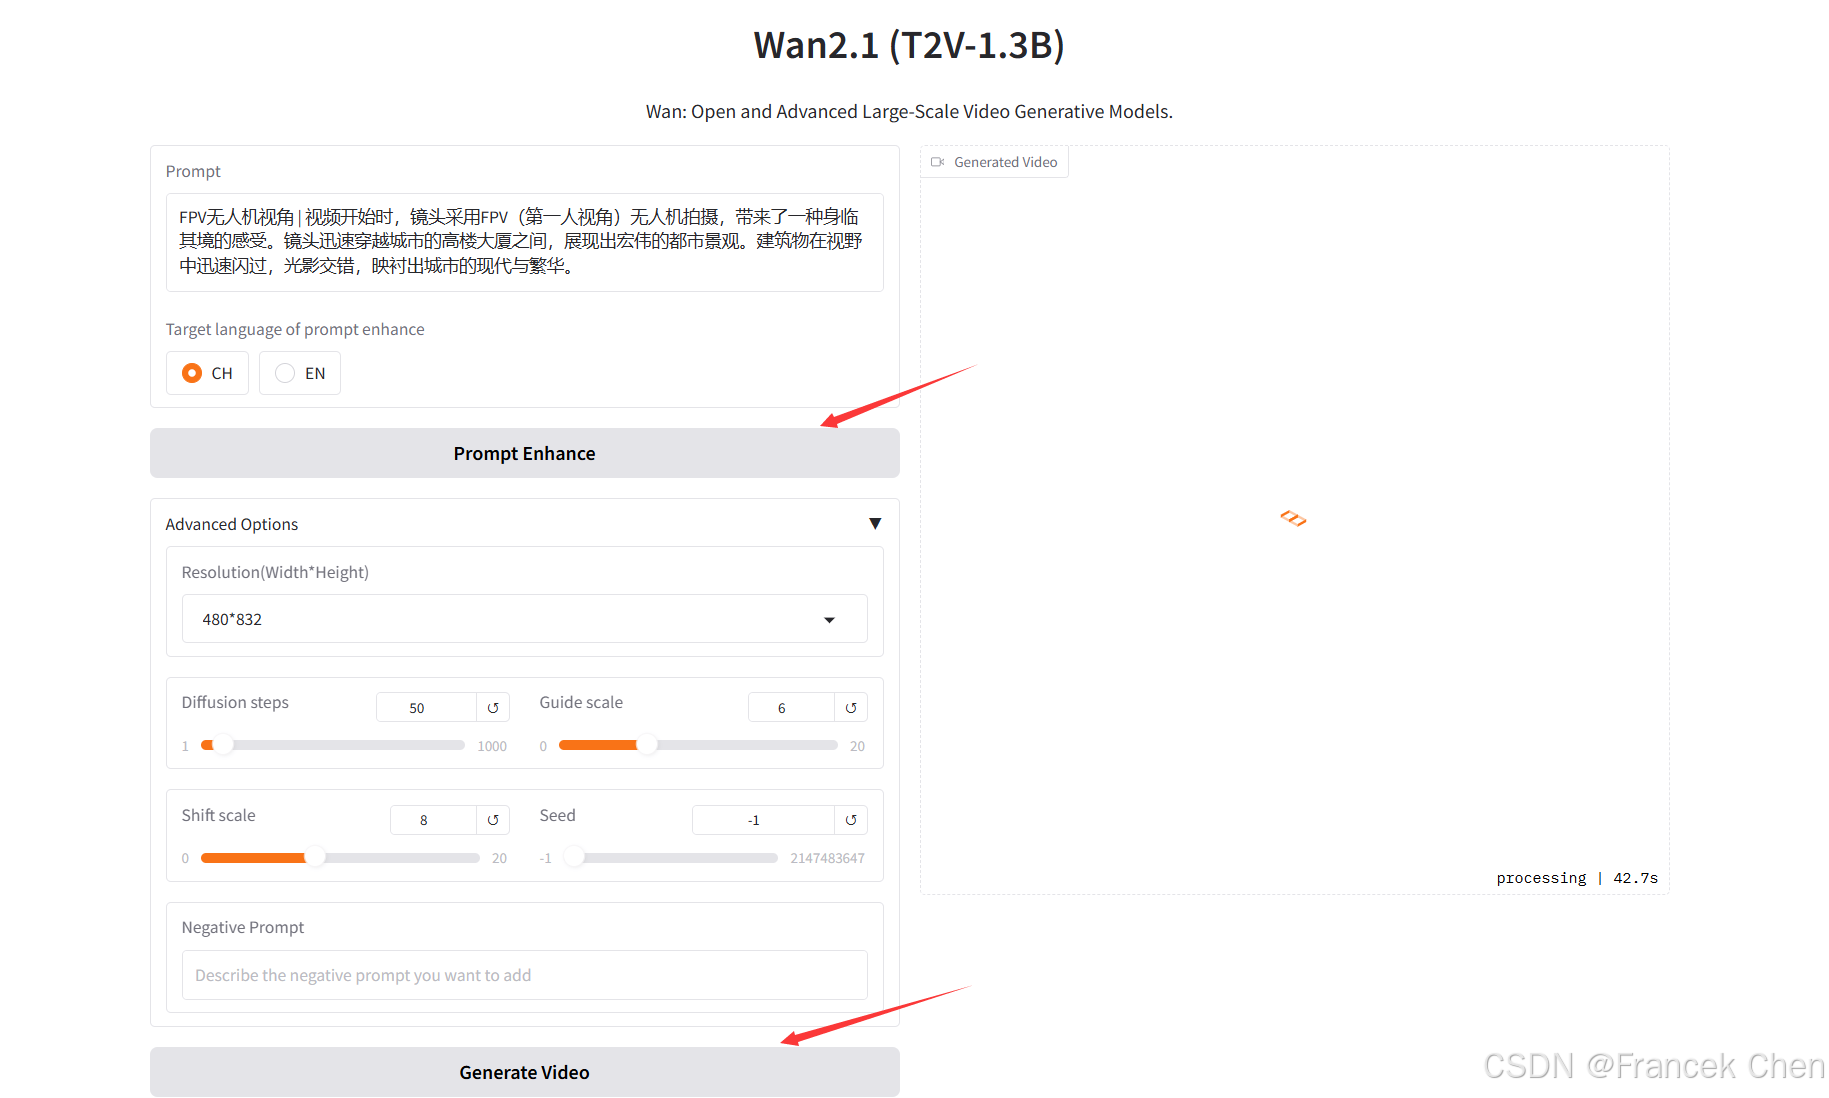Screen dimensions: 1829x1098
Task: Click the Advanced Options label
Action: [x=232, y=524]
